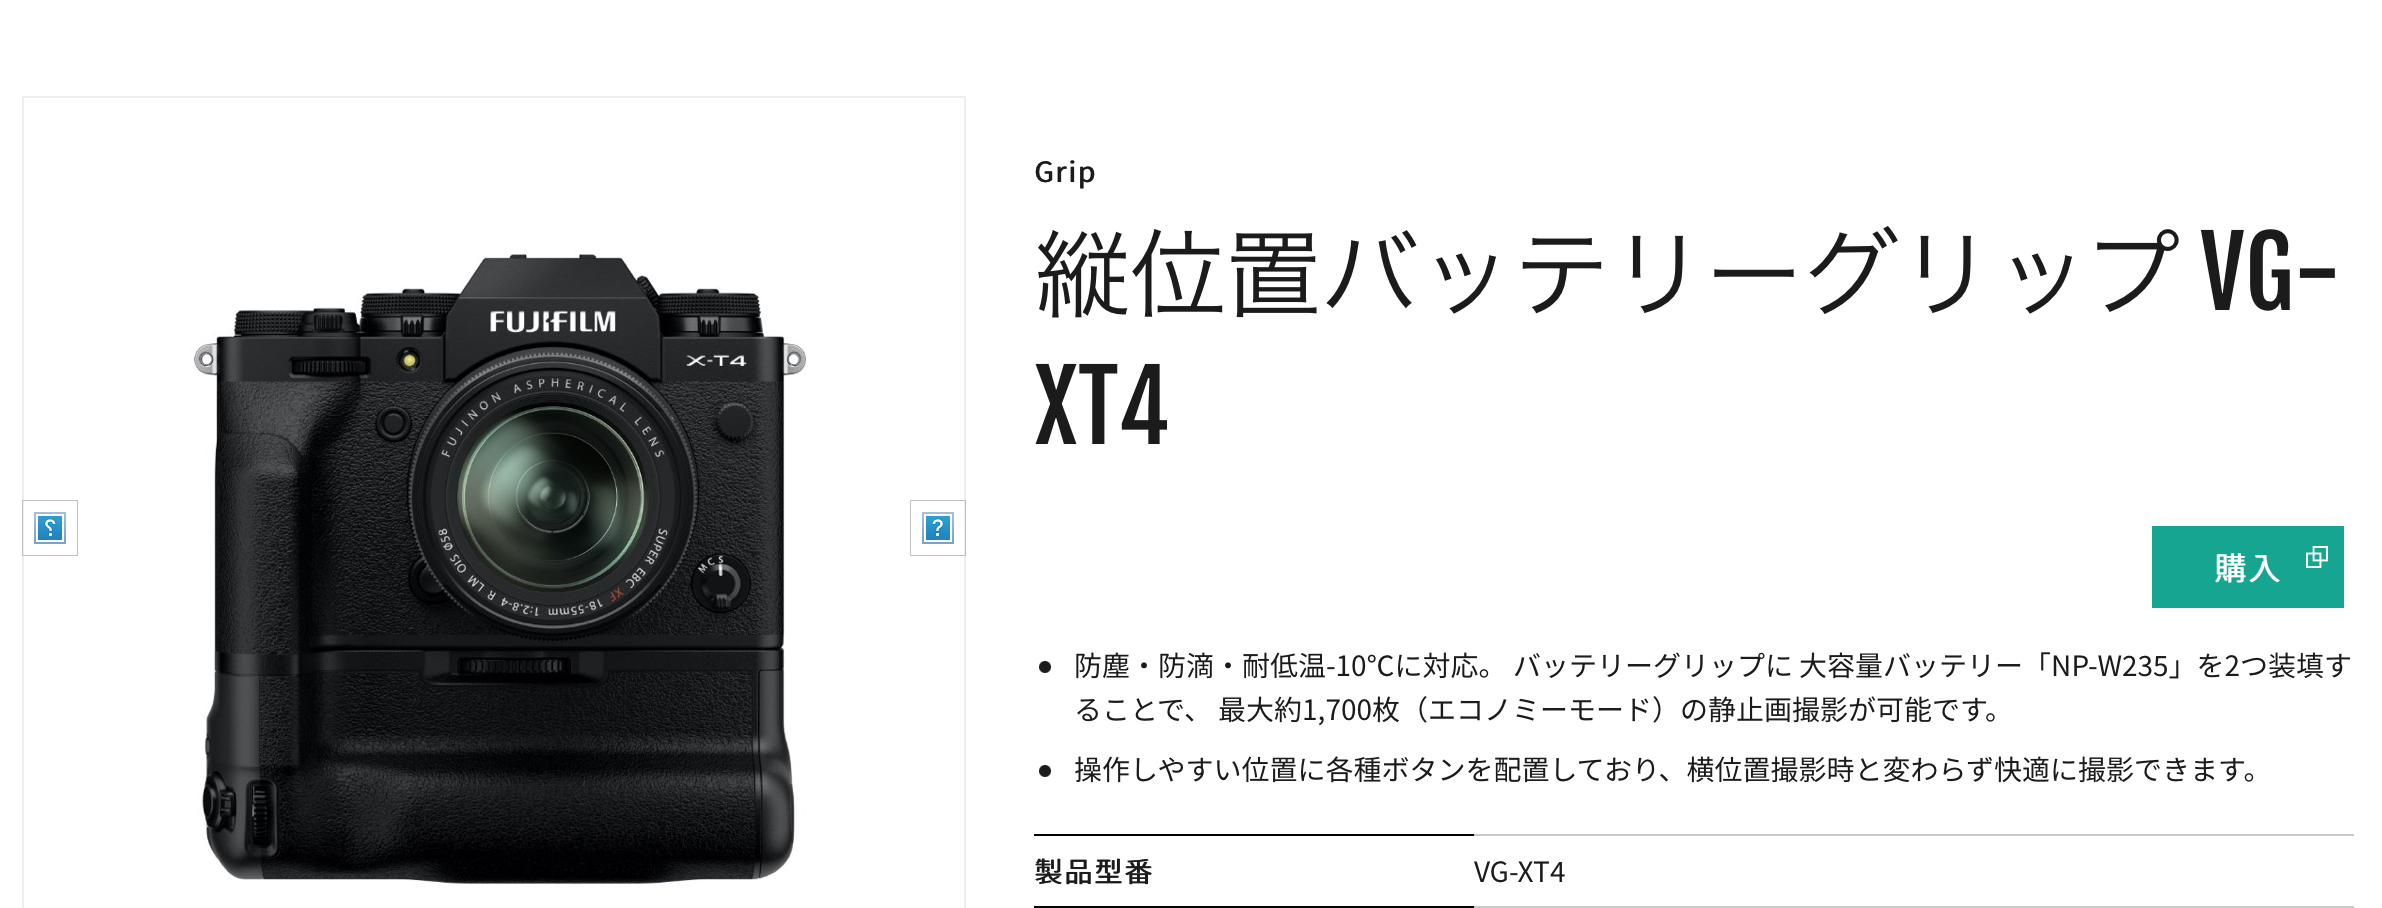Viewport: 2382px width, 908px height.
Task: Advance to the next product image
Action: tap(937, 528)
